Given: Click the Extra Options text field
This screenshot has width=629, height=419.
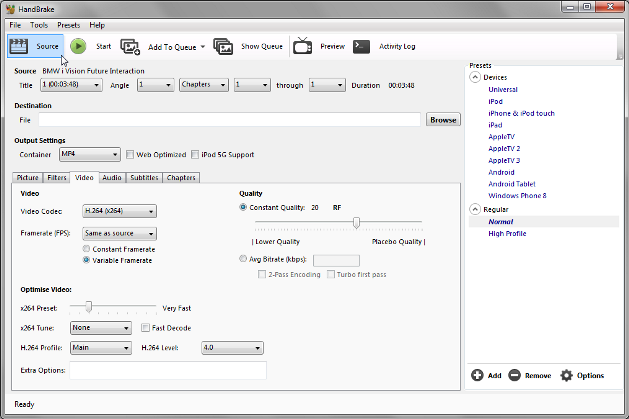Looking at the screenshot, I should click(x=168, y=370).
